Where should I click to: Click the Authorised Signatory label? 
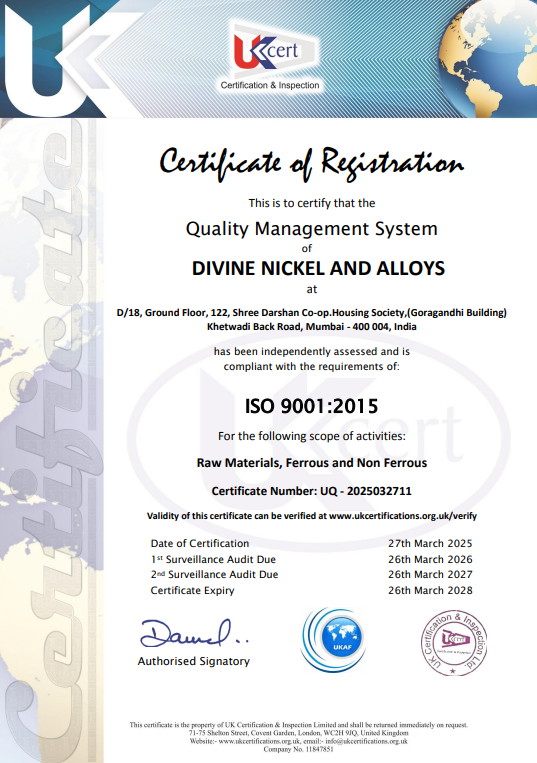194,661
